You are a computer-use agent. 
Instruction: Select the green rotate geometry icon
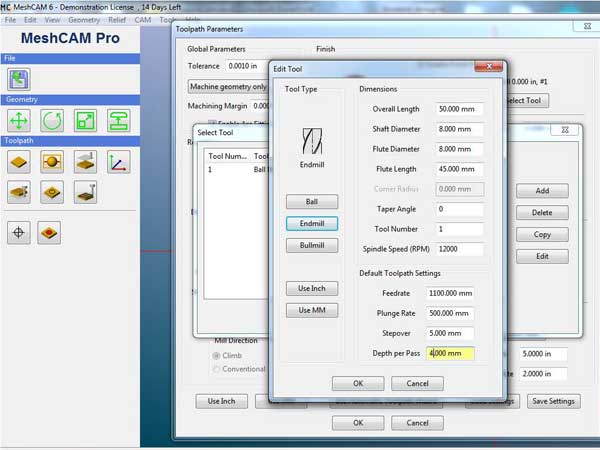pyautogui.click(x=52, y=121)
